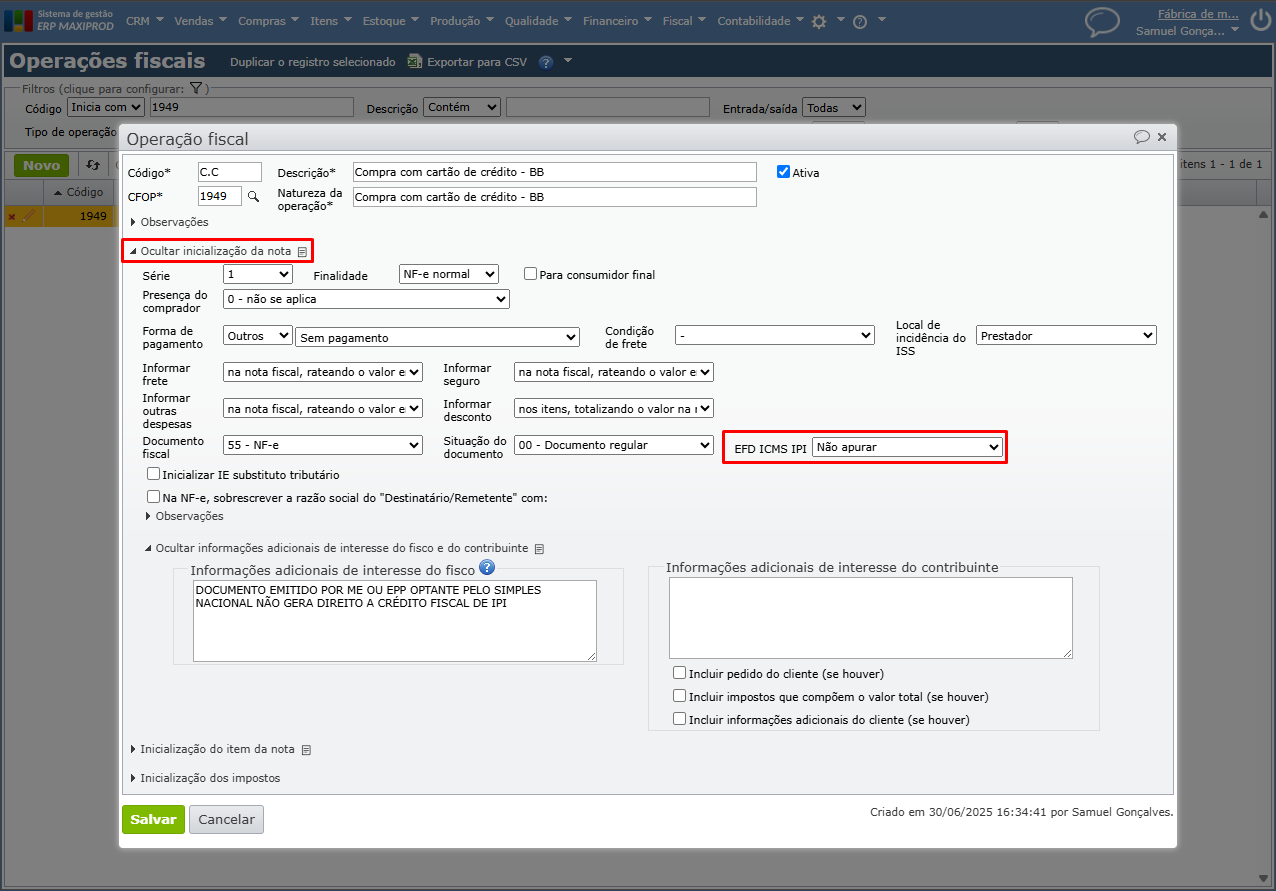The width and height of the screenshot is (1276, 891).
Task: Click the help icon beside fisco information
Action: click(x=487, y=568)
